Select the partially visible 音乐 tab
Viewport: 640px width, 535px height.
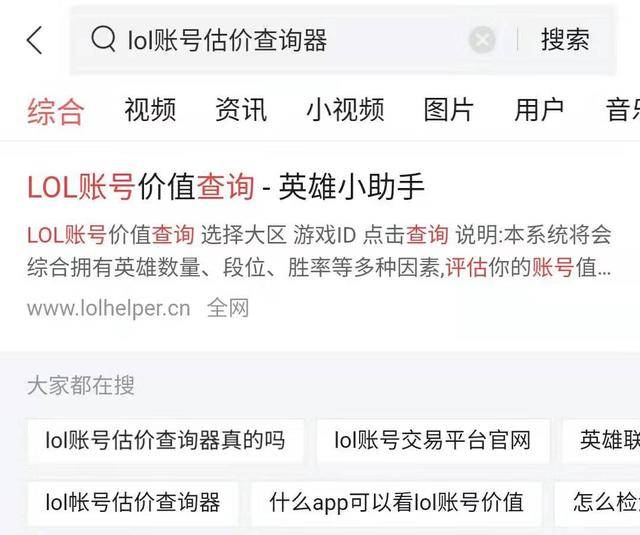[623, 110]
